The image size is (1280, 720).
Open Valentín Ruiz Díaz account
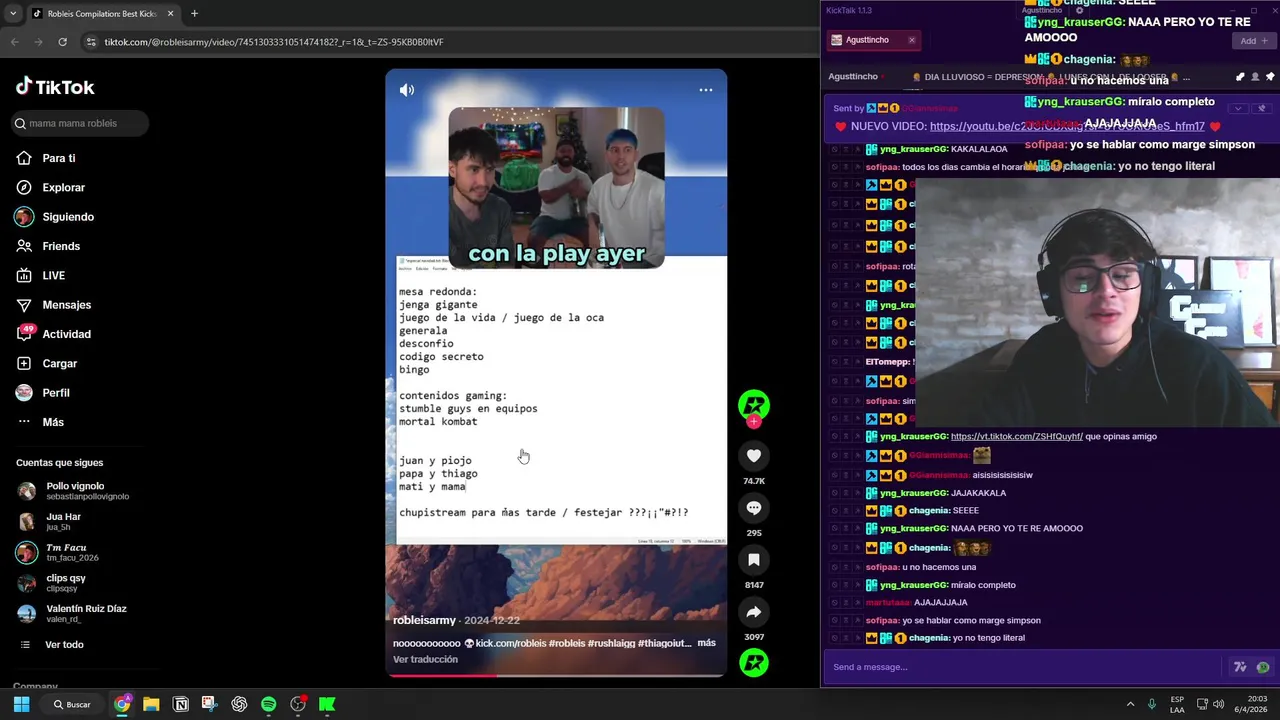click(72, 613)
